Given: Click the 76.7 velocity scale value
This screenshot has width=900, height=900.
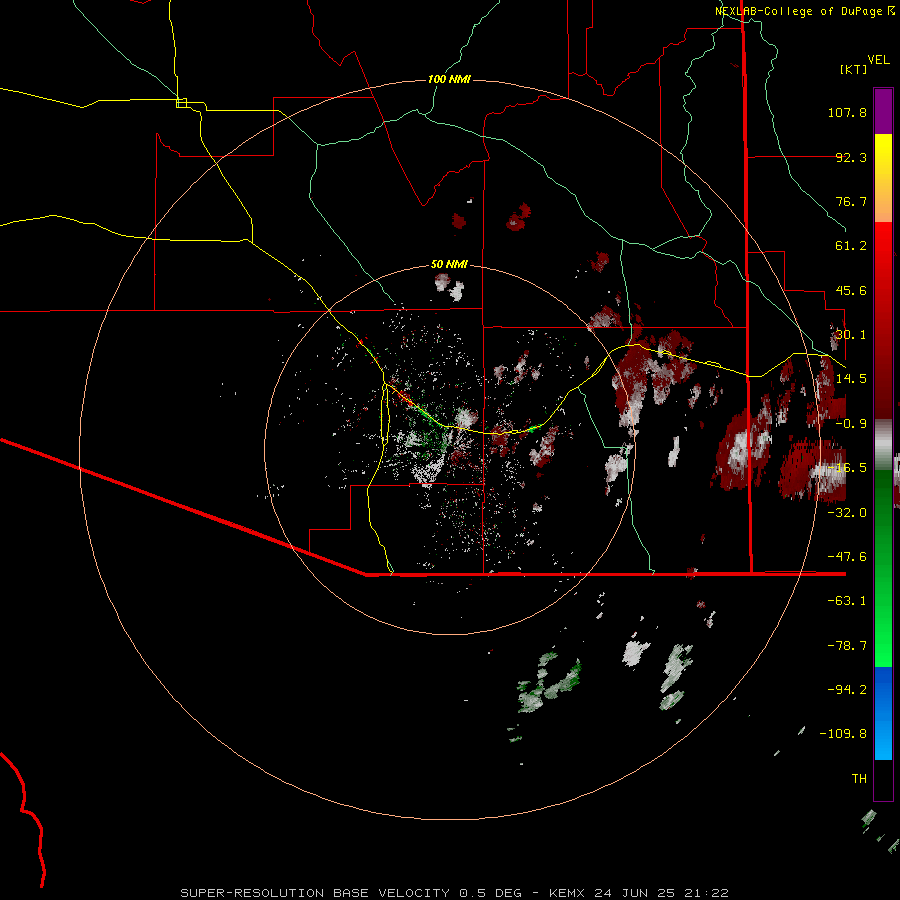Looking at the screenshot, I should pos(851,201).
